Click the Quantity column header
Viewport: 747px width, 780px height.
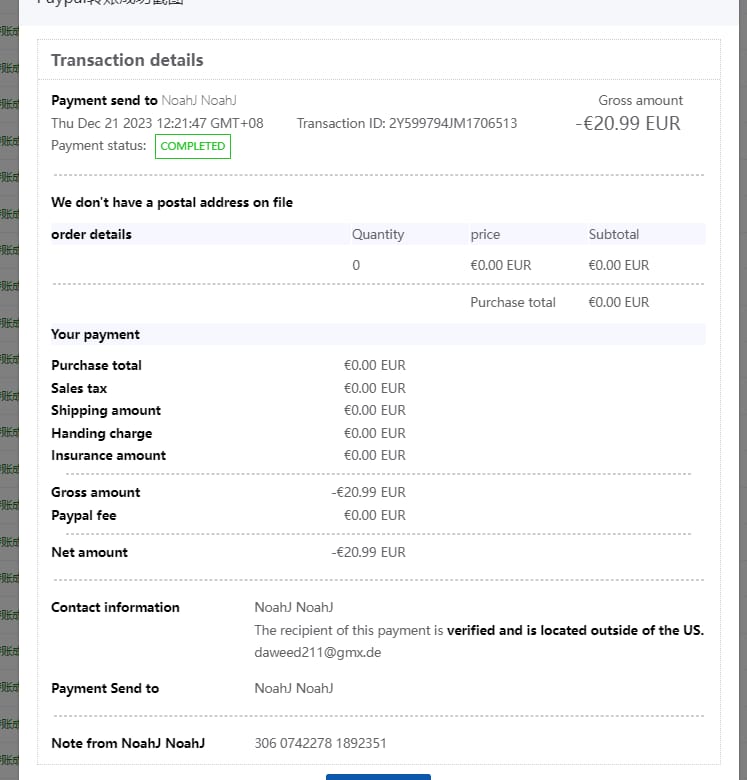[378, 234]
